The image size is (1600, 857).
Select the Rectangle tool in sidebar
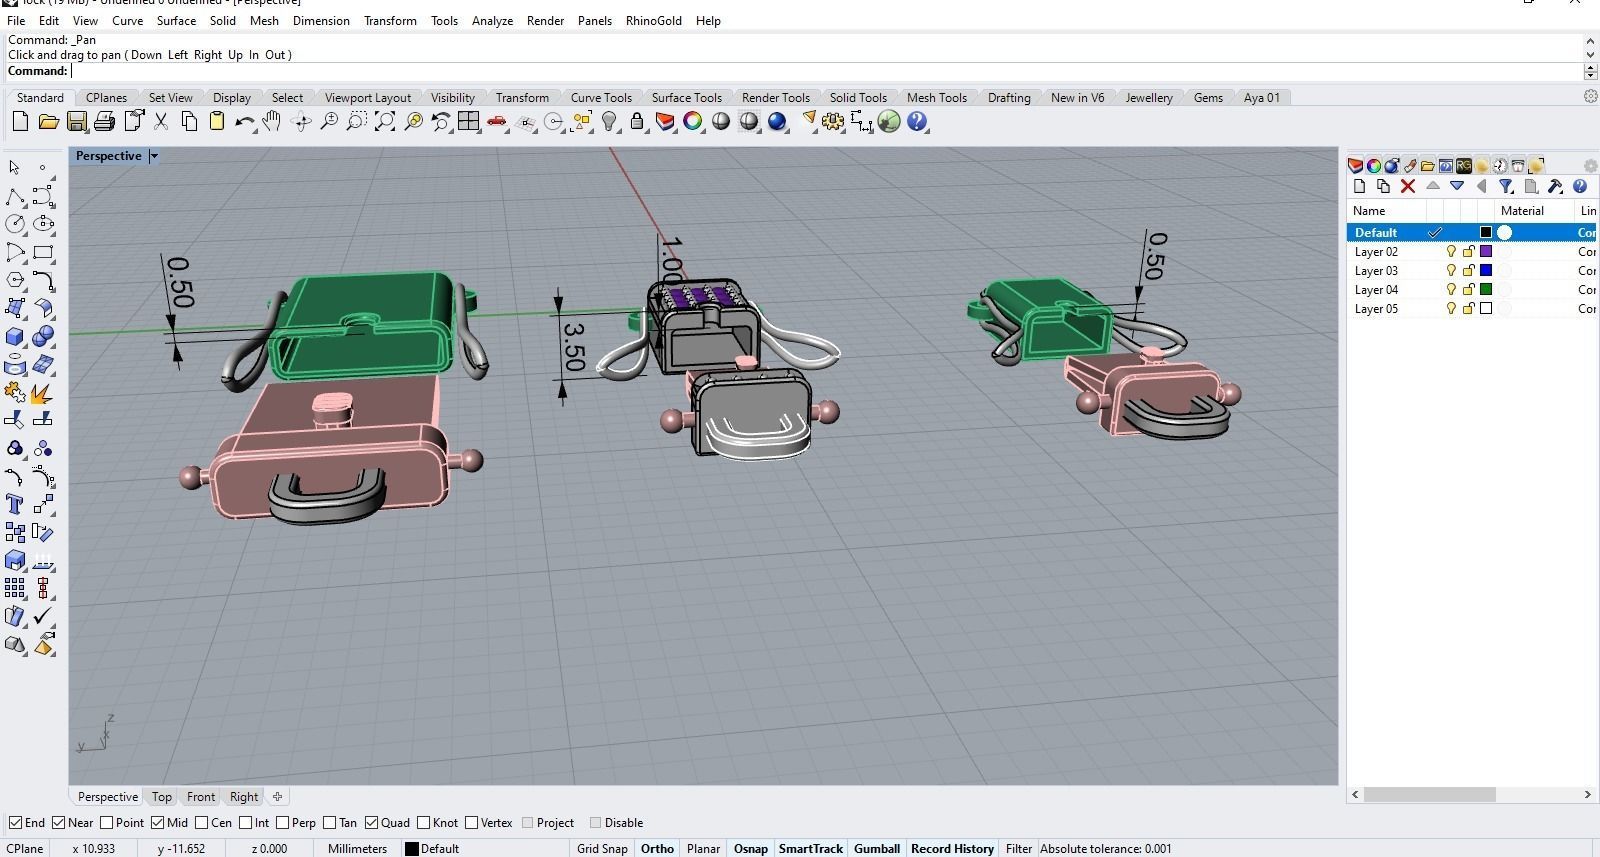click(x=43, y=252)
